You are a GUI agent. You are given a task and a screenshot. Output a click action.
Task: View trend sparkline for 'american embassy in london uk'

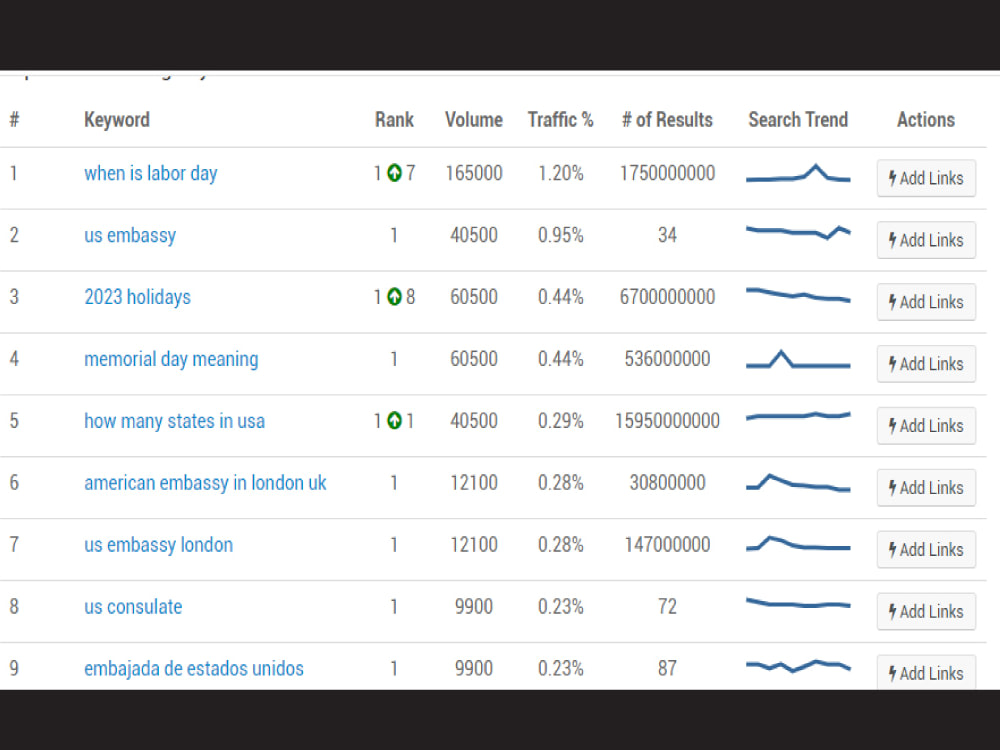coord(798,483)
